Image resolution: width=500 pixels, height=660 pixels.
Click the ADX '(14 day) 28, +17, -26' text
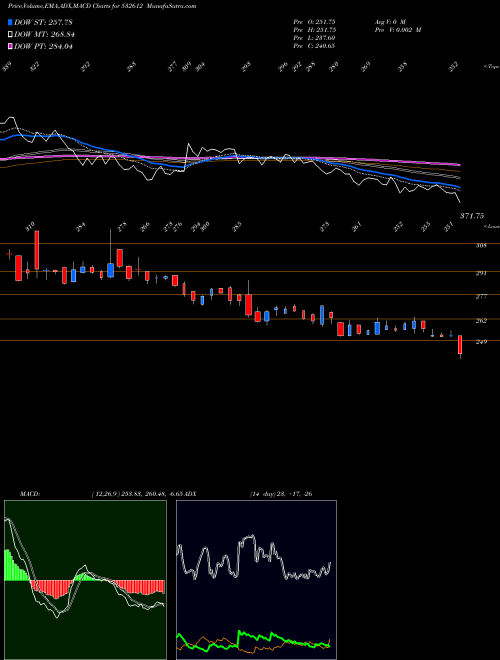pyautogui.click(x=281, y=494)
